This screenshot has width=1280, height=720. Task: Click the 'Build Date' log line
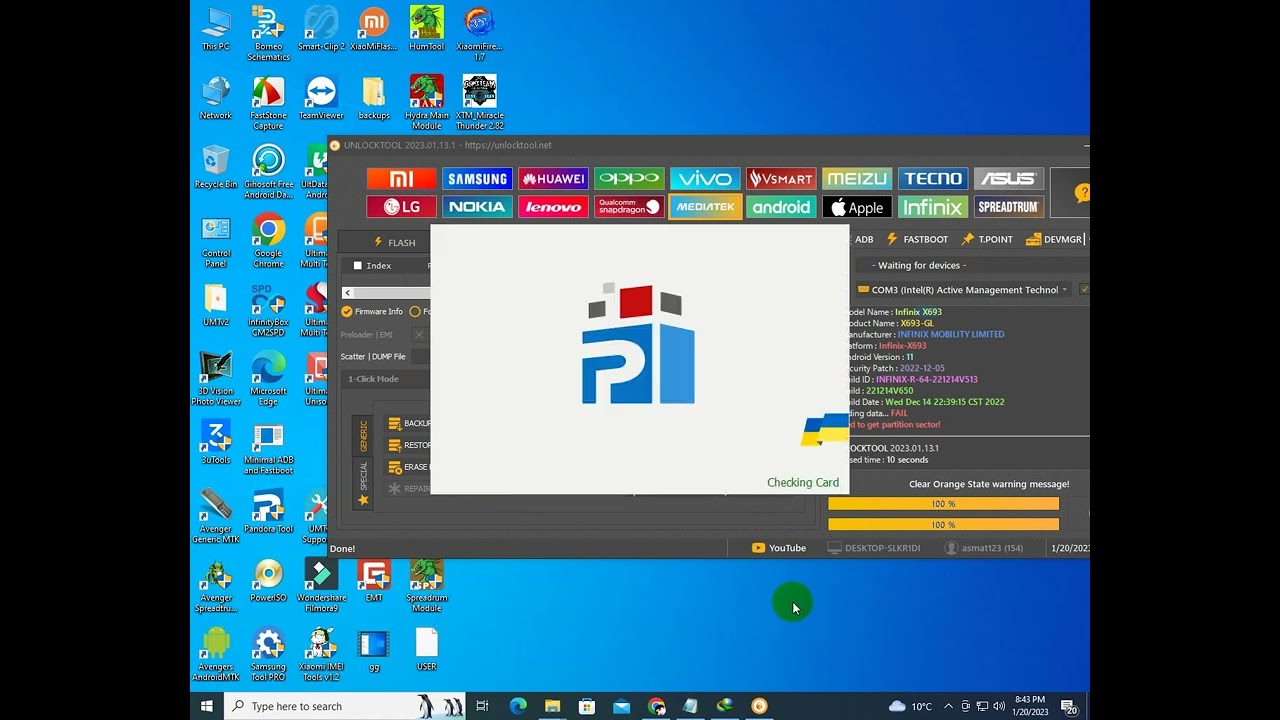coord(926,402)
